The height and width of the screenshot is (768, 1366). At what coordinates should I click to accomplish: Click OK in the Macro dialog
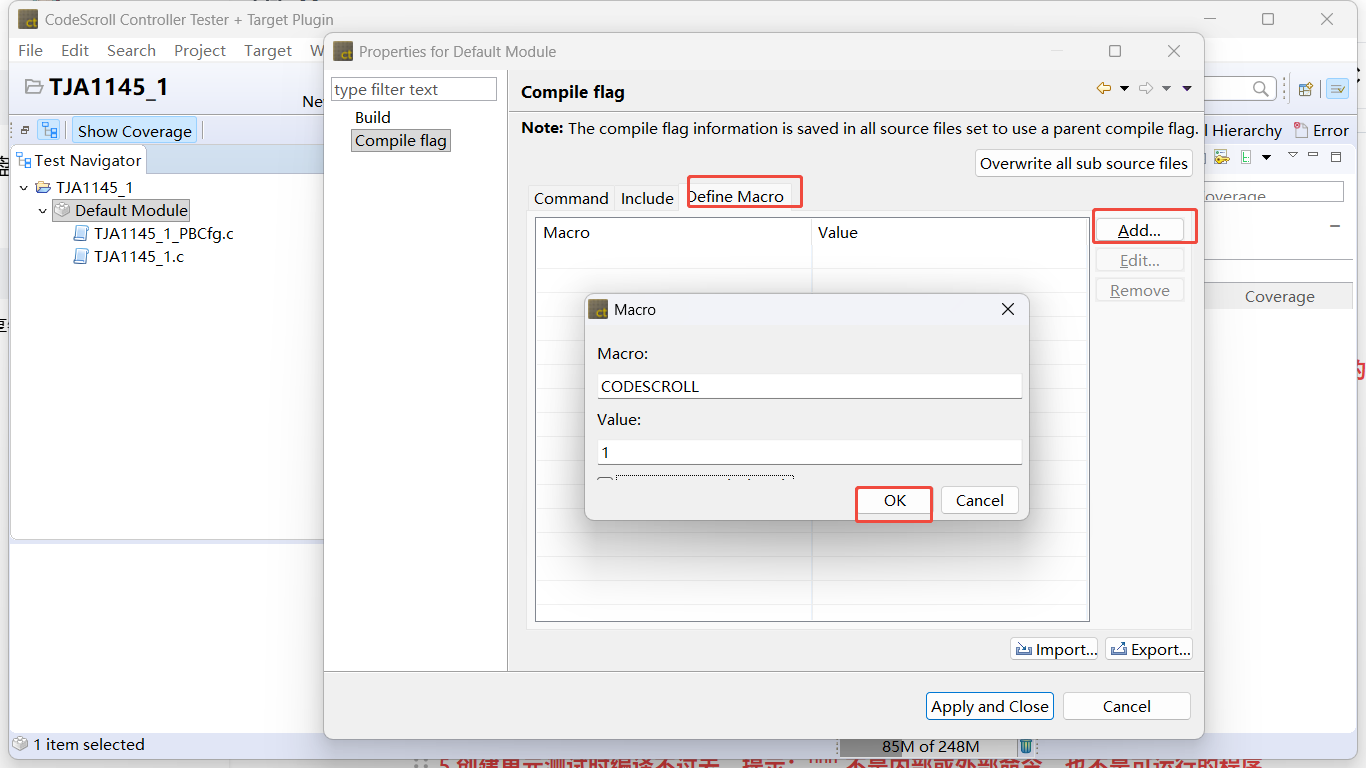coord(894,501)
